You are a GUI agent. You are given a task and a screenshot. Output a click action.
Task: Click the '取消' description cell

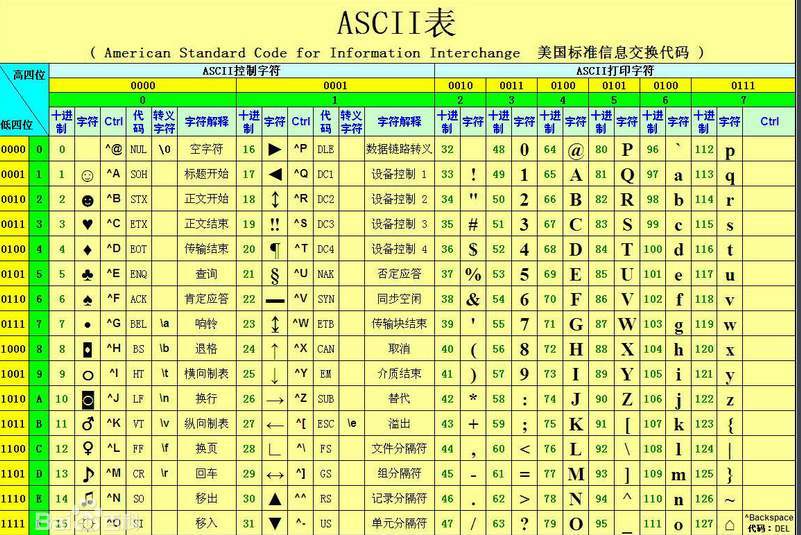pos(399,349)
